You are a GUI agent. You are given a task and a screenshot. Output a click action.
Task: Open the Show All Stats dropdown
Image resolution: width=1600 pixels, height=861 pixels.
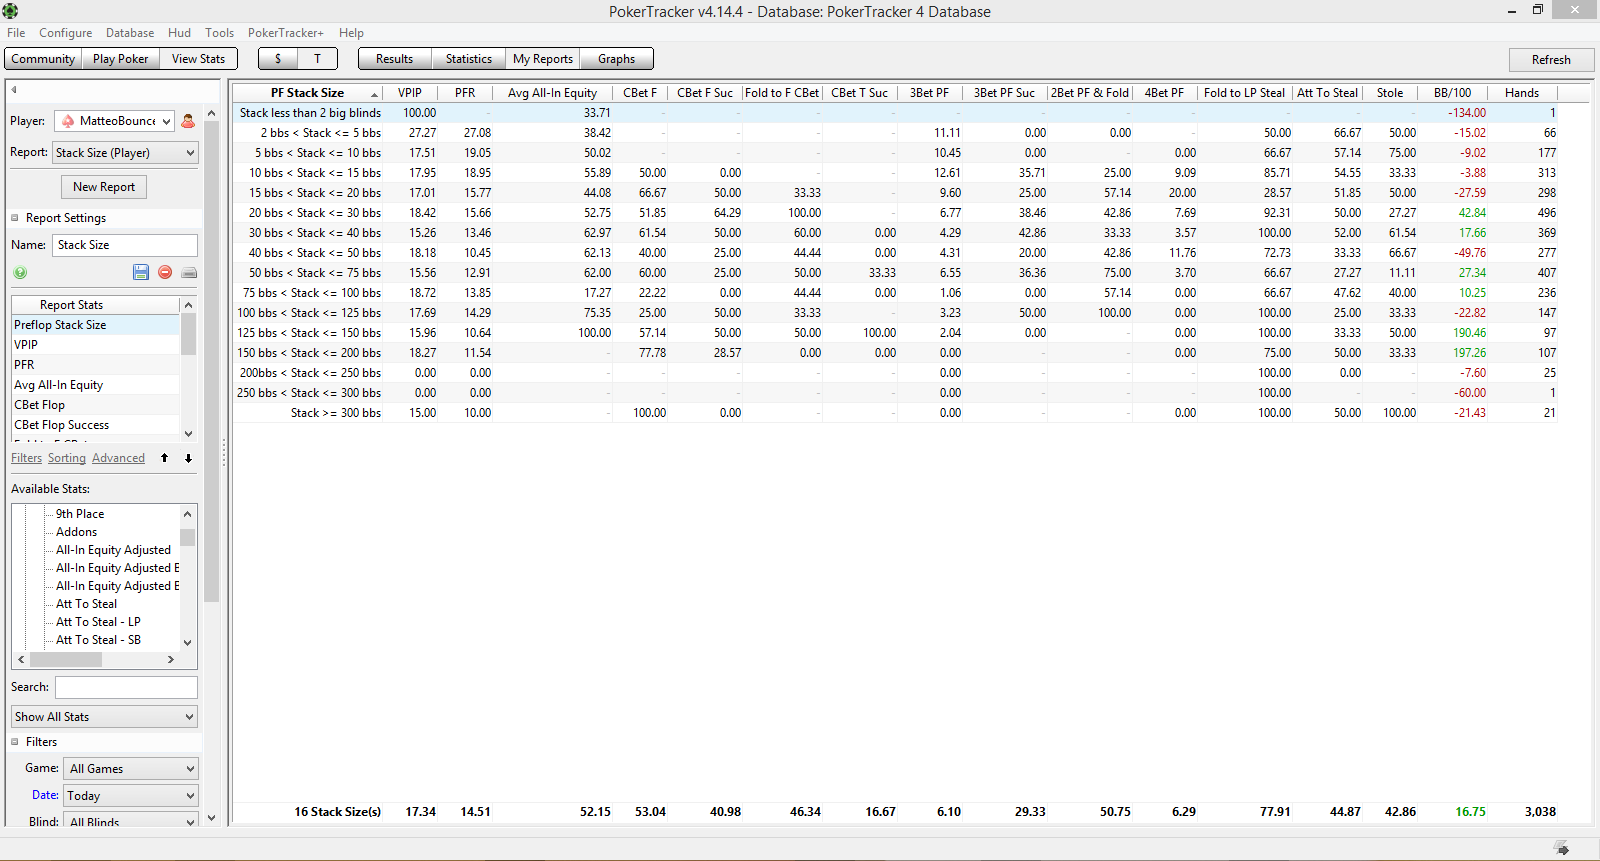click(104, 717)
